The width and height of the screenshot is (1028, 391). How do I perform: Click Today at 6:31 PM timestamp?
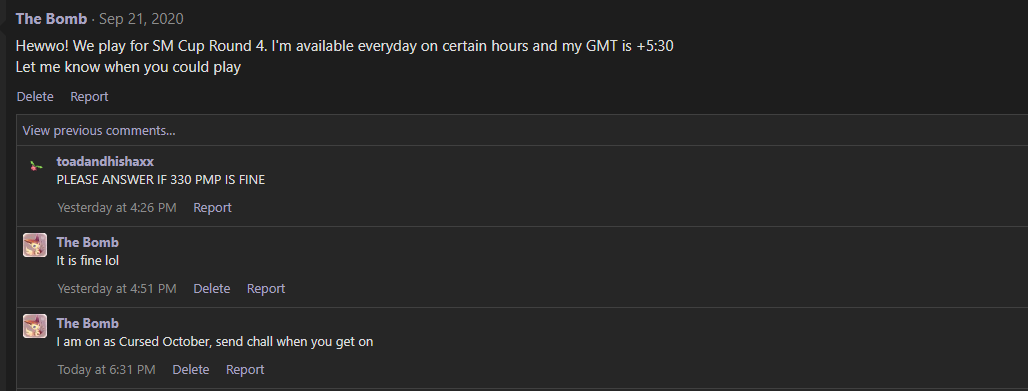click(x=106, y=369)
